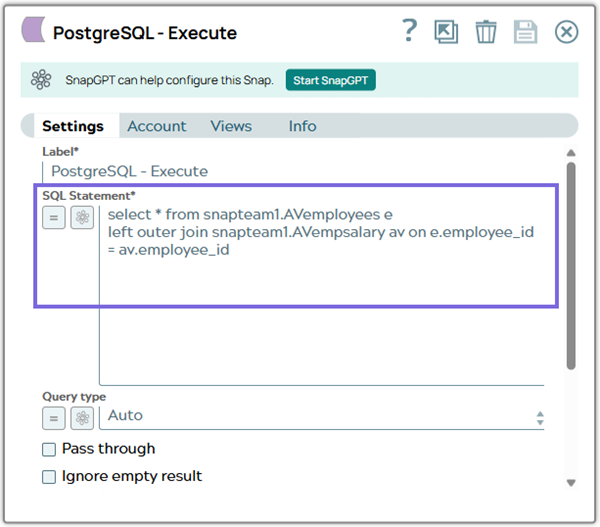Click the vertical scrollbar thumb
Screen dimensions: 600x527
571,266
